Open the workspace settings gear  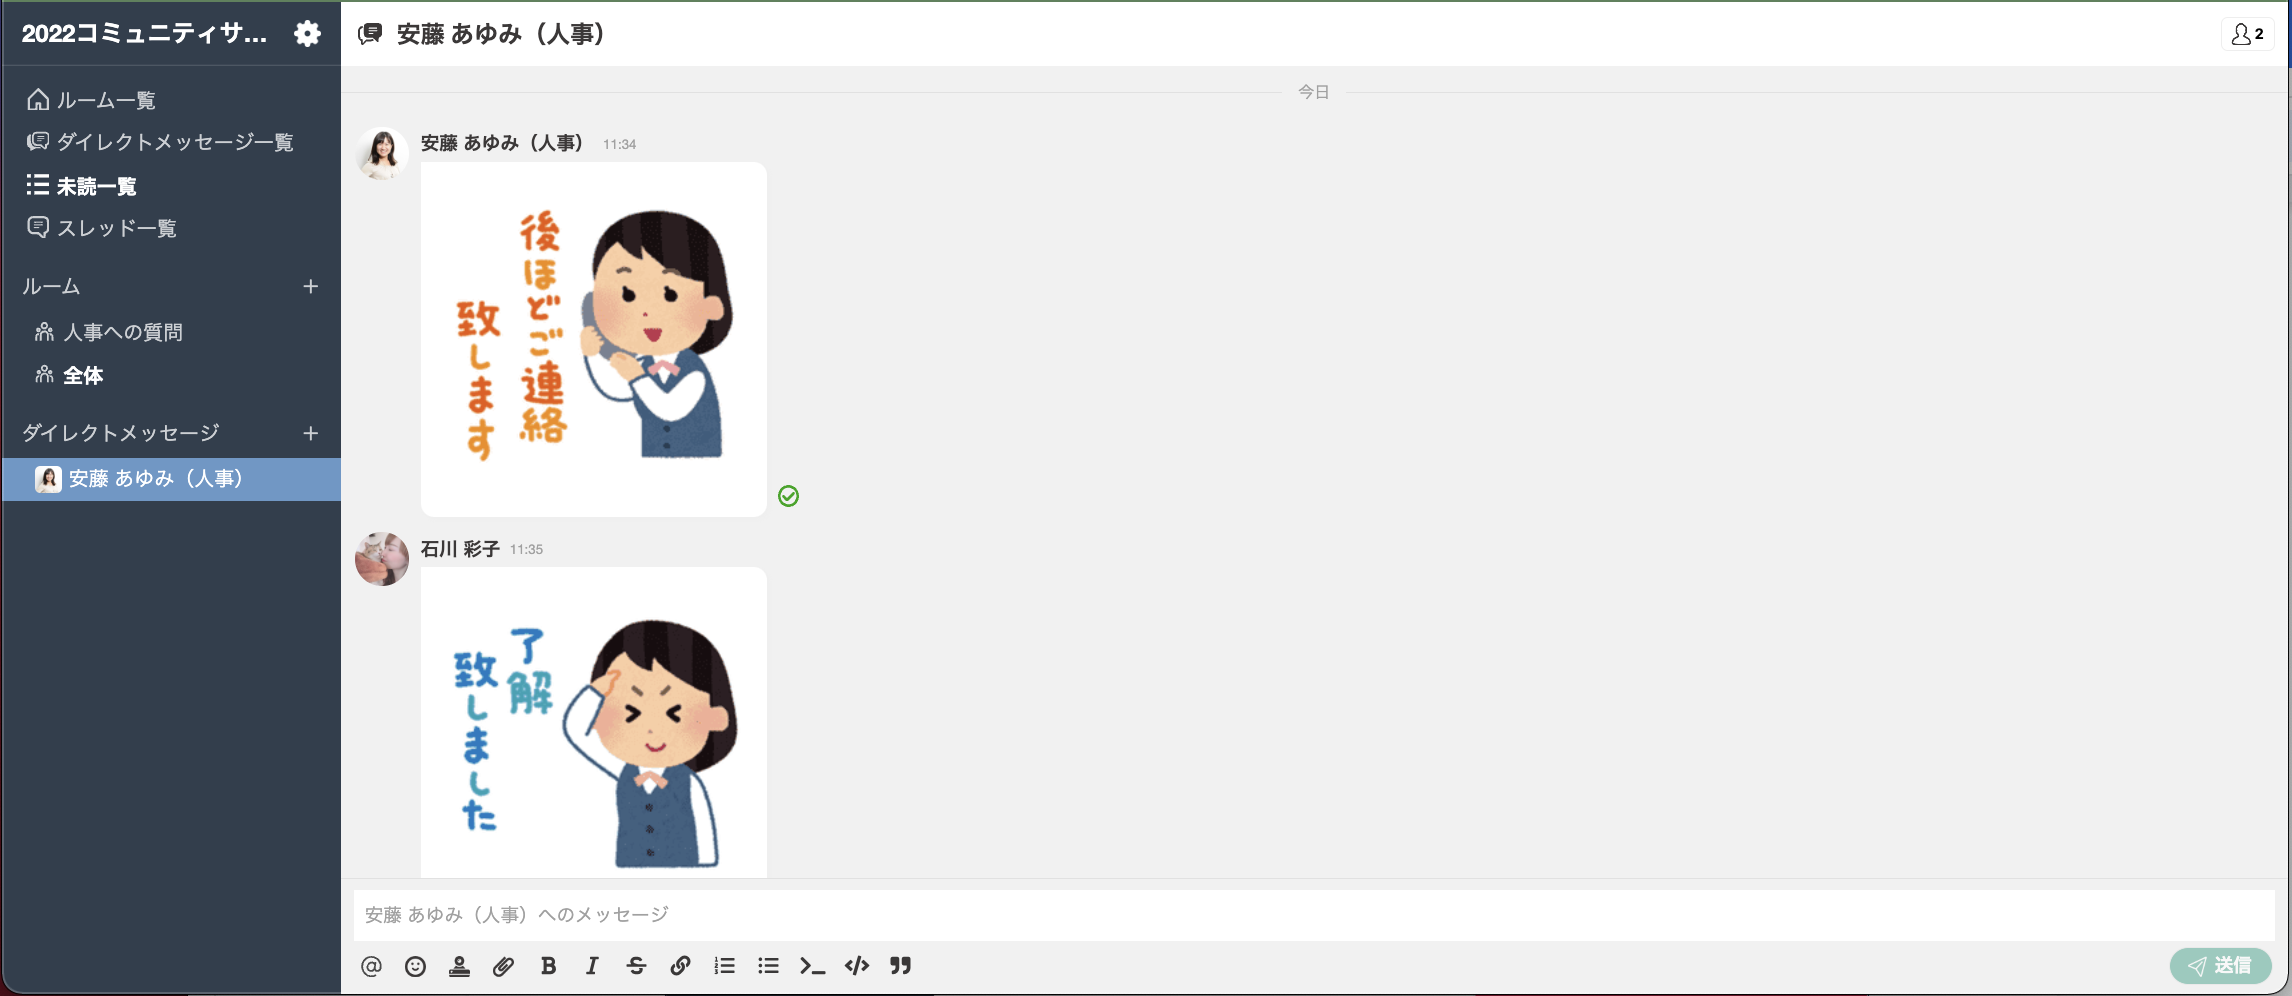point(307,34)
